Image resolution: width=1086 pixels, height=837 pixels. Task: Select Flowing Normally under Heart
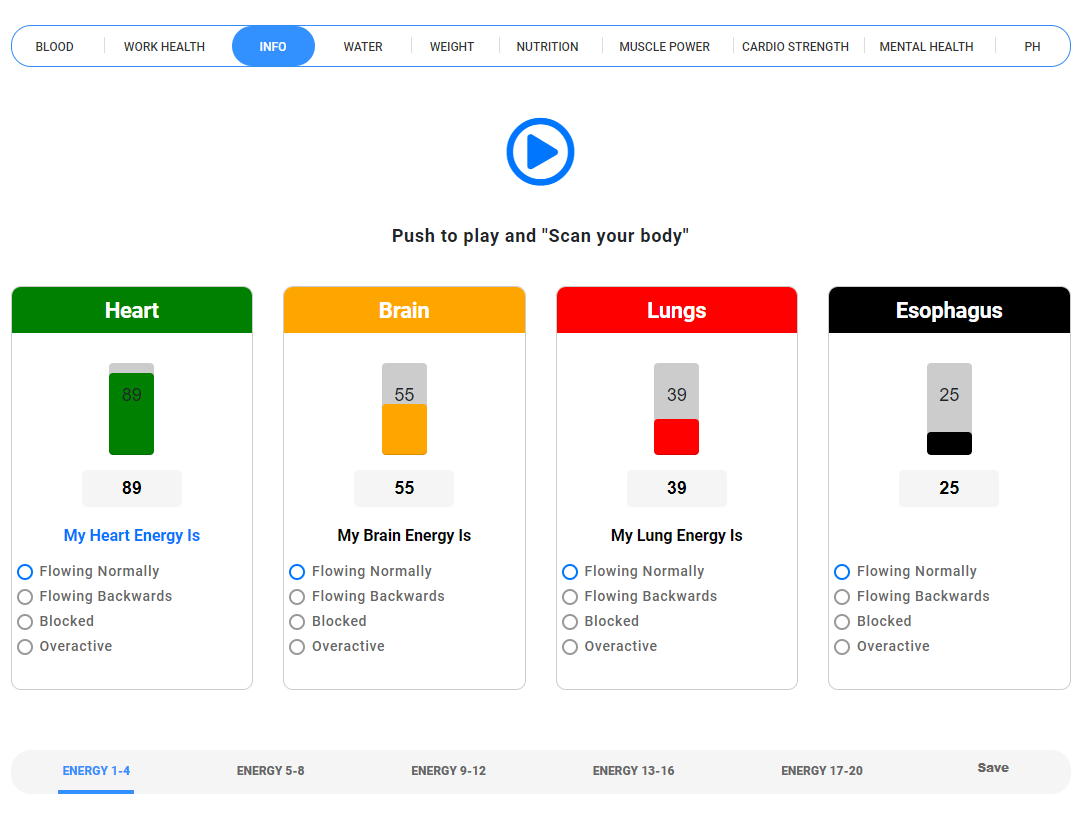26,572
